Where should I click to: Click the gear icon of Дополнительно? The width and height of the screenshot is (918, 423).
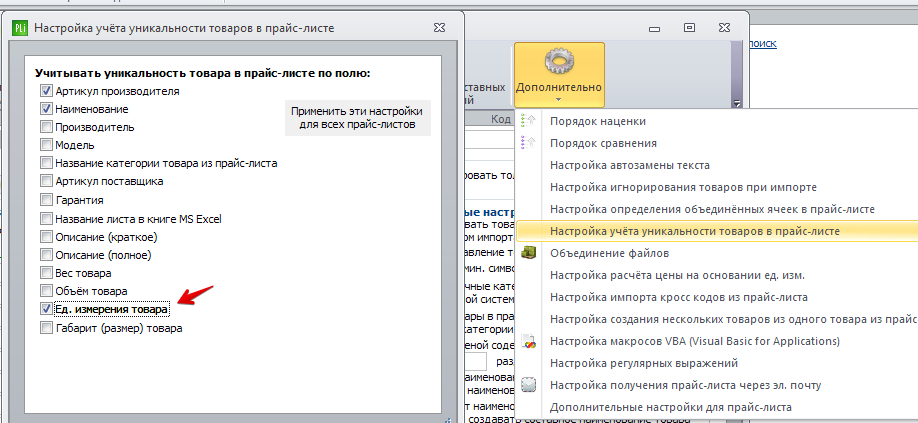click(x=559, y=61)
